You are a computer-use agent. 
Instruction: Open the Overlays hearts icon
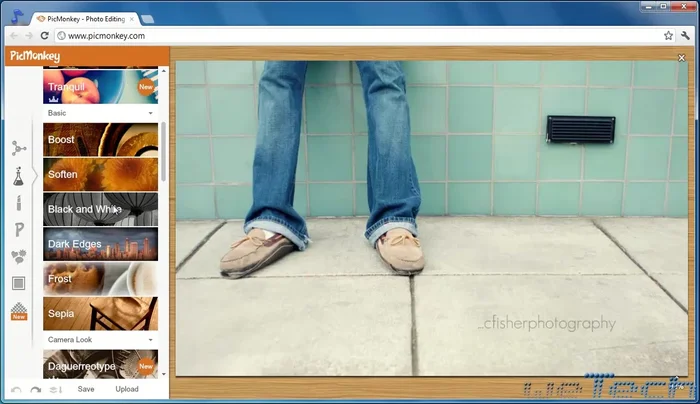coord(19,257)
